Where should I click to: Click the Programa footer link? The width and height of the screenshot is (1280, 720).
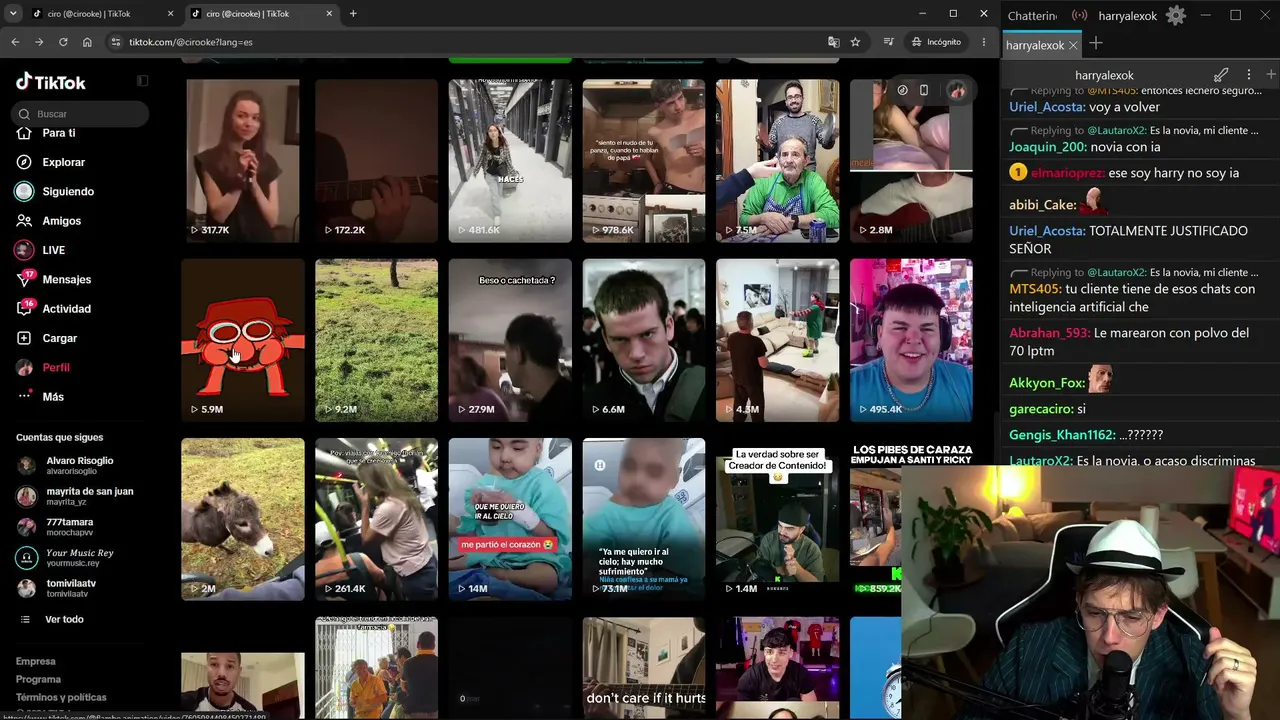tap(38, 679)
